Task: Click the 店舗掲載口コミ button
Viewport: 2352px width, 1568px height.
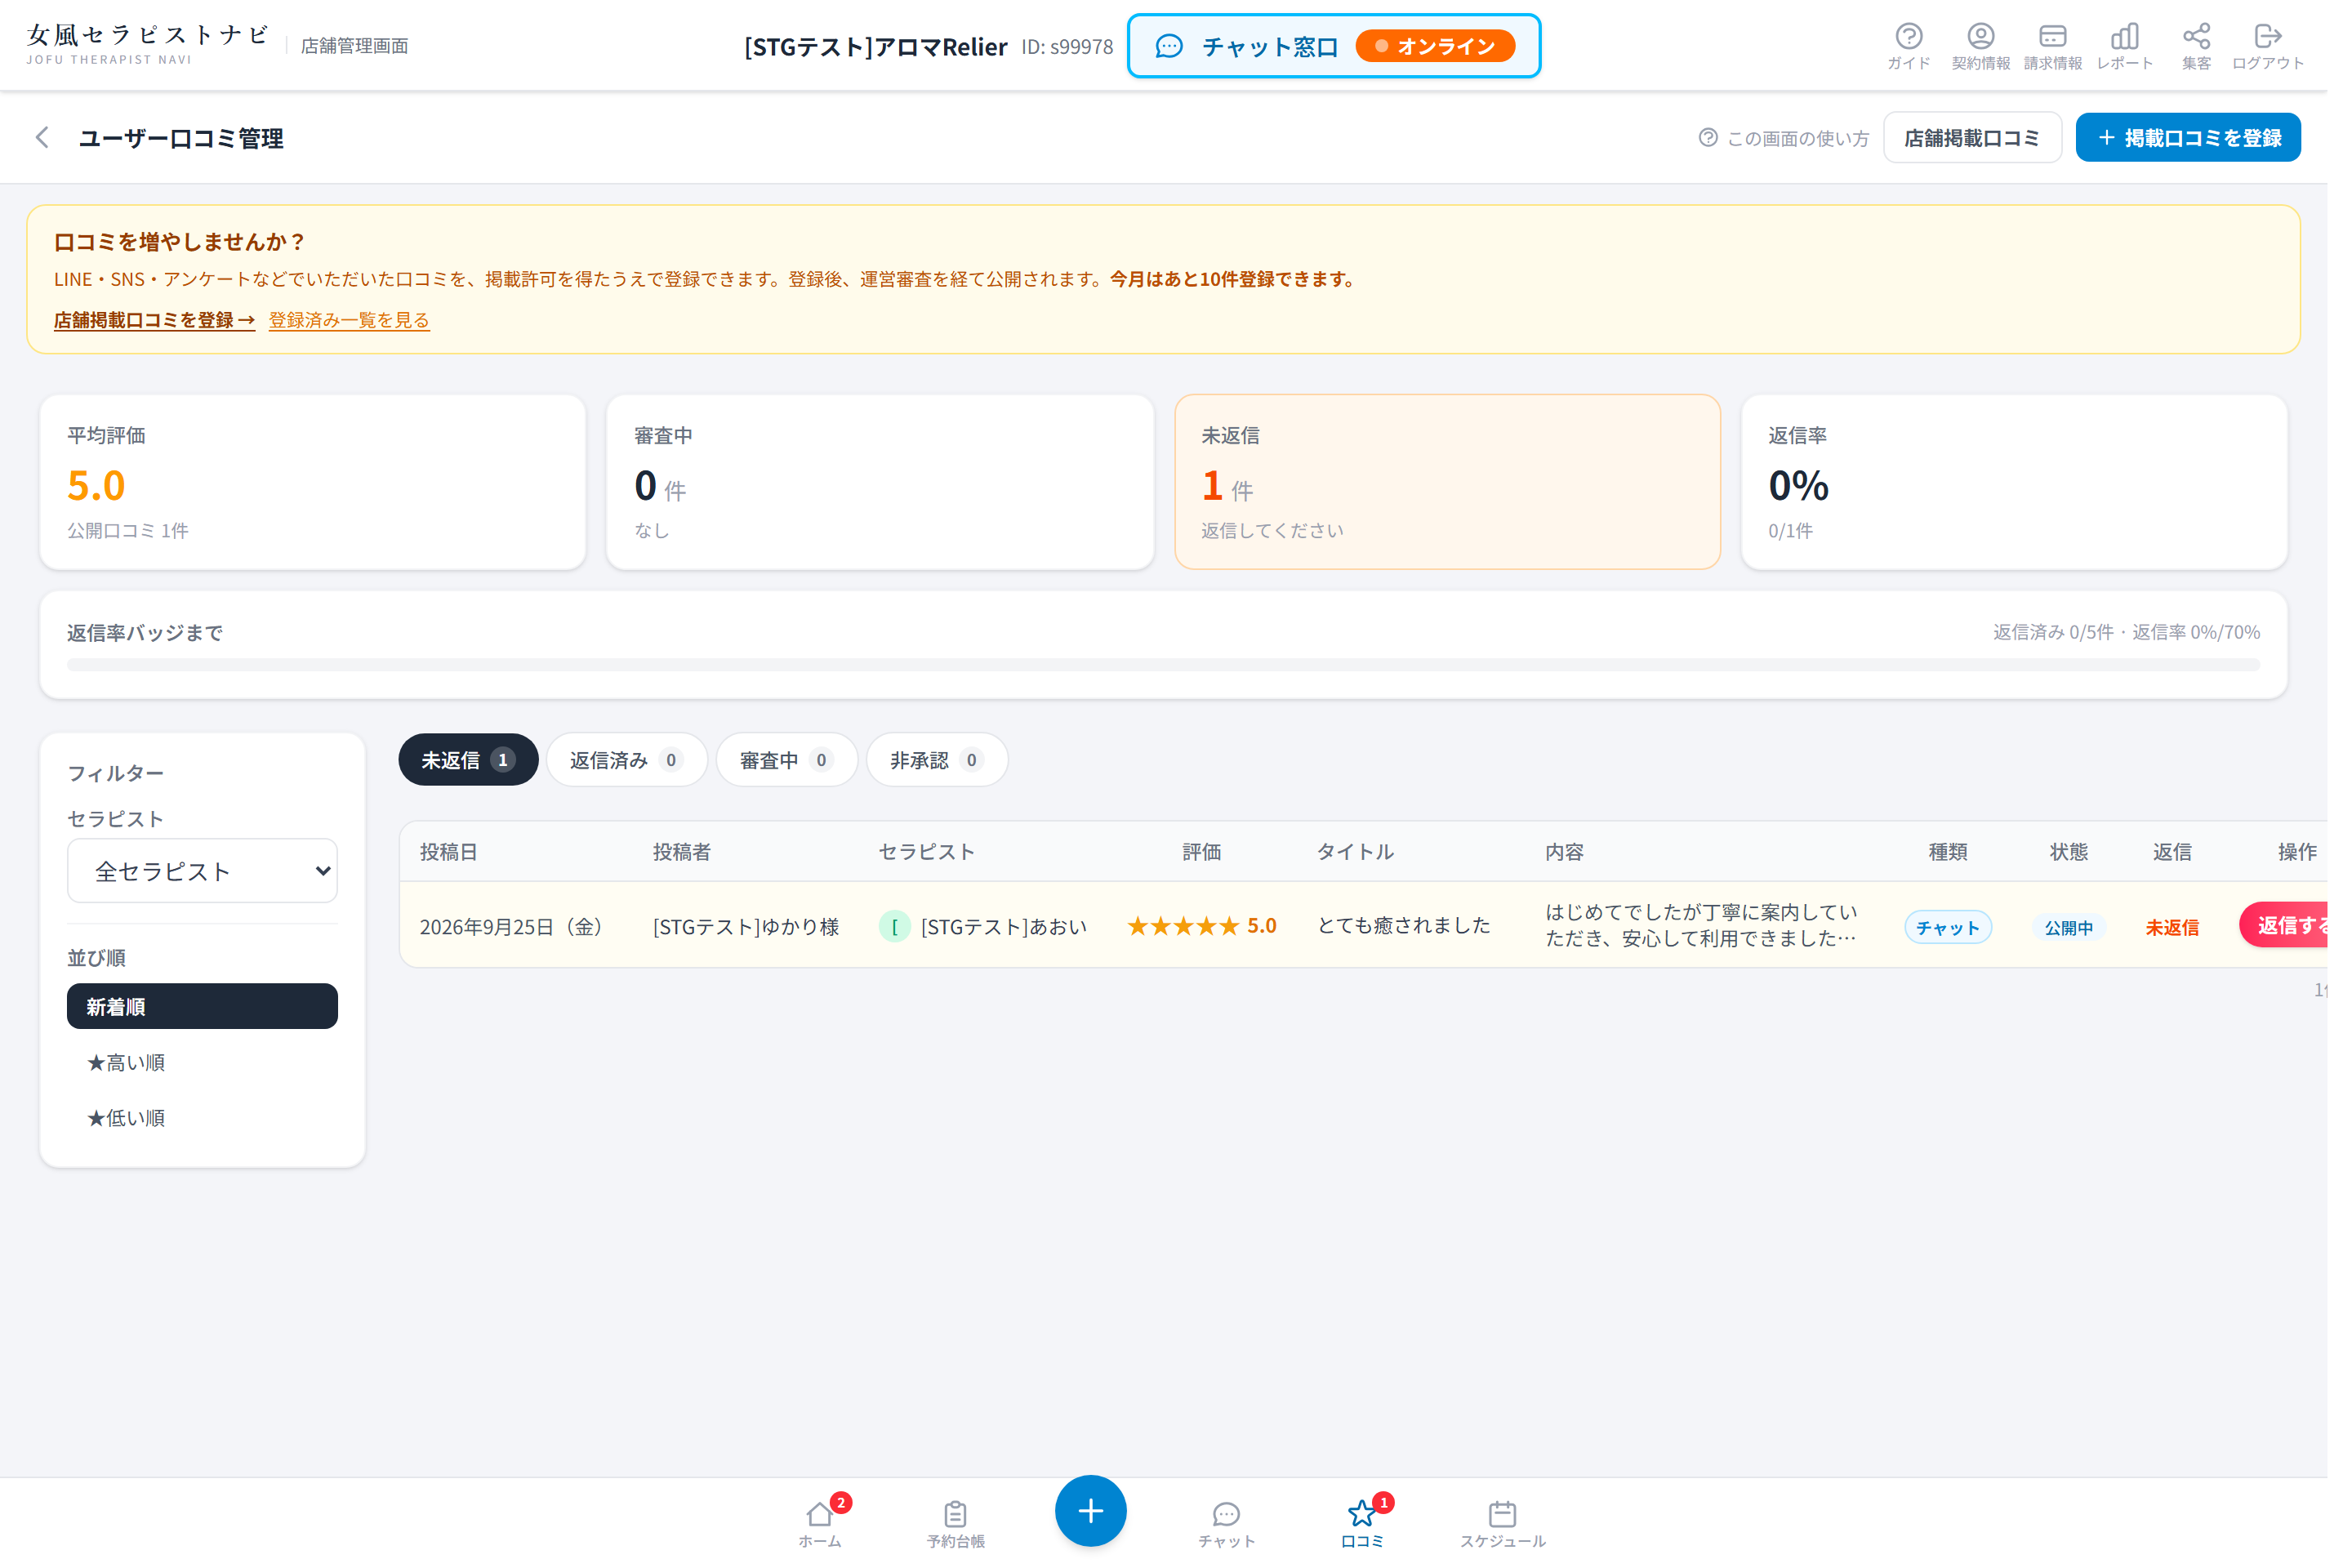Action: click(x=1992, y=139)
